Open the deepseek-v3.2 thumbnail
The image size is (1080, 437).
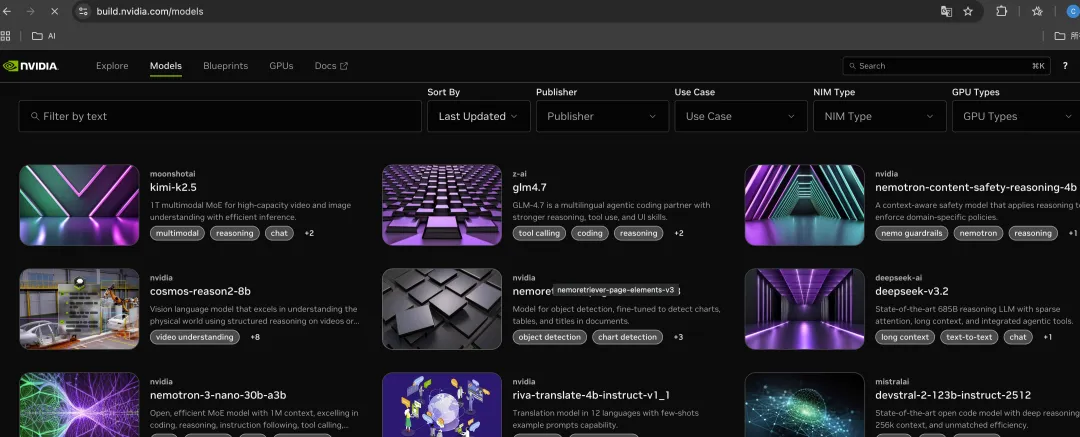coord(804,309)
